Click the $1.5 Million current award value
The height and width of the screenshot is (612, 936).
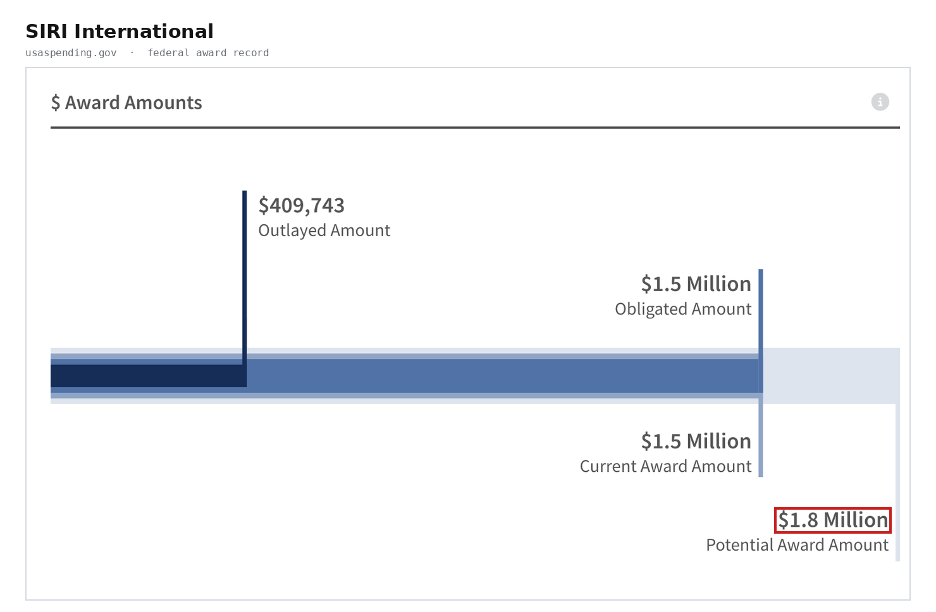click(696, 441)
